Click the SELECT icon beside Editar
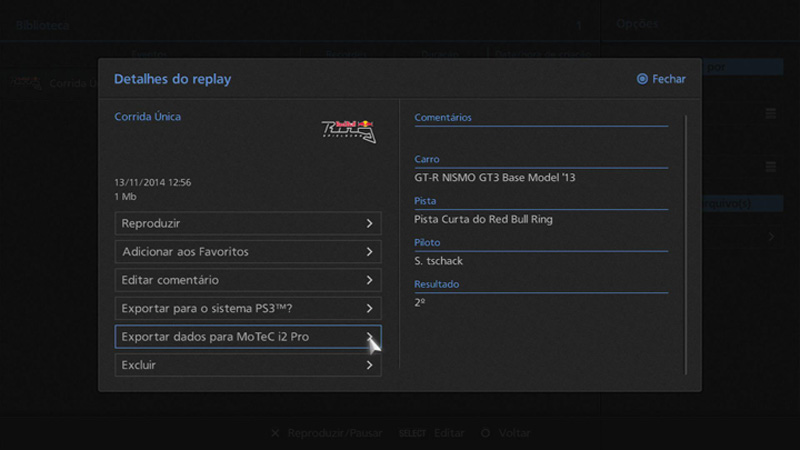The height and width of the screenshot is (450, 800). click(412, 433)
